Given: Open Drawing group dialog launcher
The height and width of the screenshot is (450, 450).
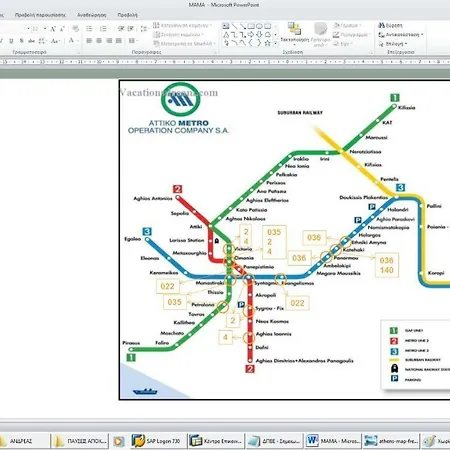Looking at the screenshot, I should (371, 53).
